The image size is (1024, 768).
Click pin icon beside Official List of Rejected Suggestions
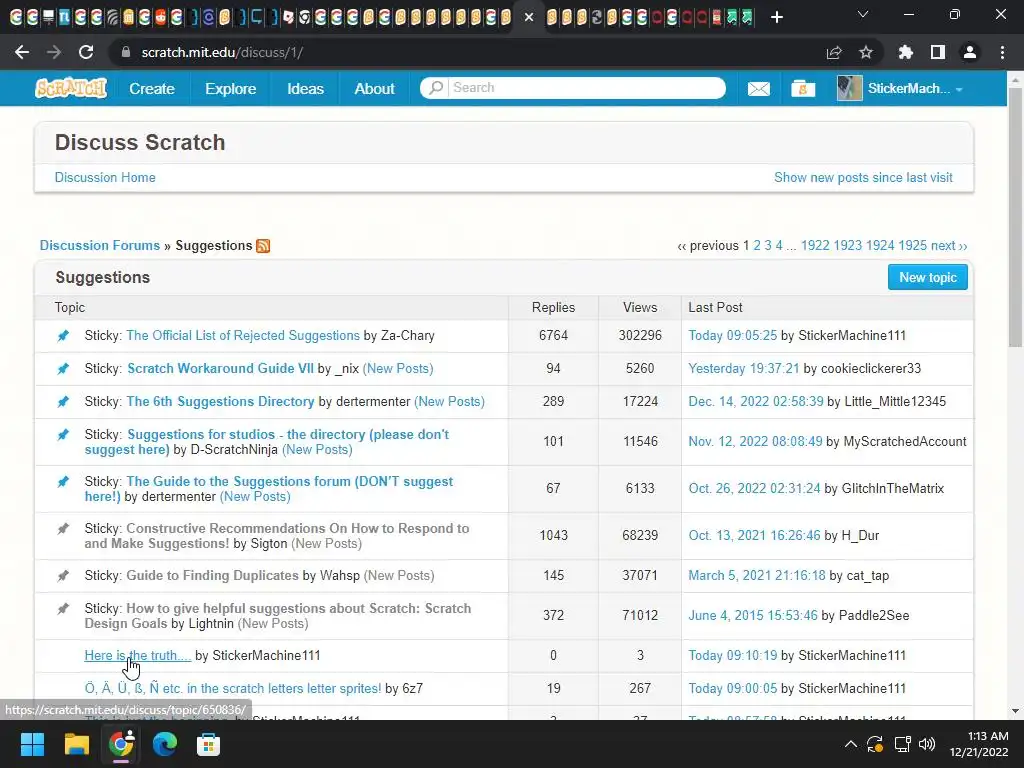click(63, 336)
